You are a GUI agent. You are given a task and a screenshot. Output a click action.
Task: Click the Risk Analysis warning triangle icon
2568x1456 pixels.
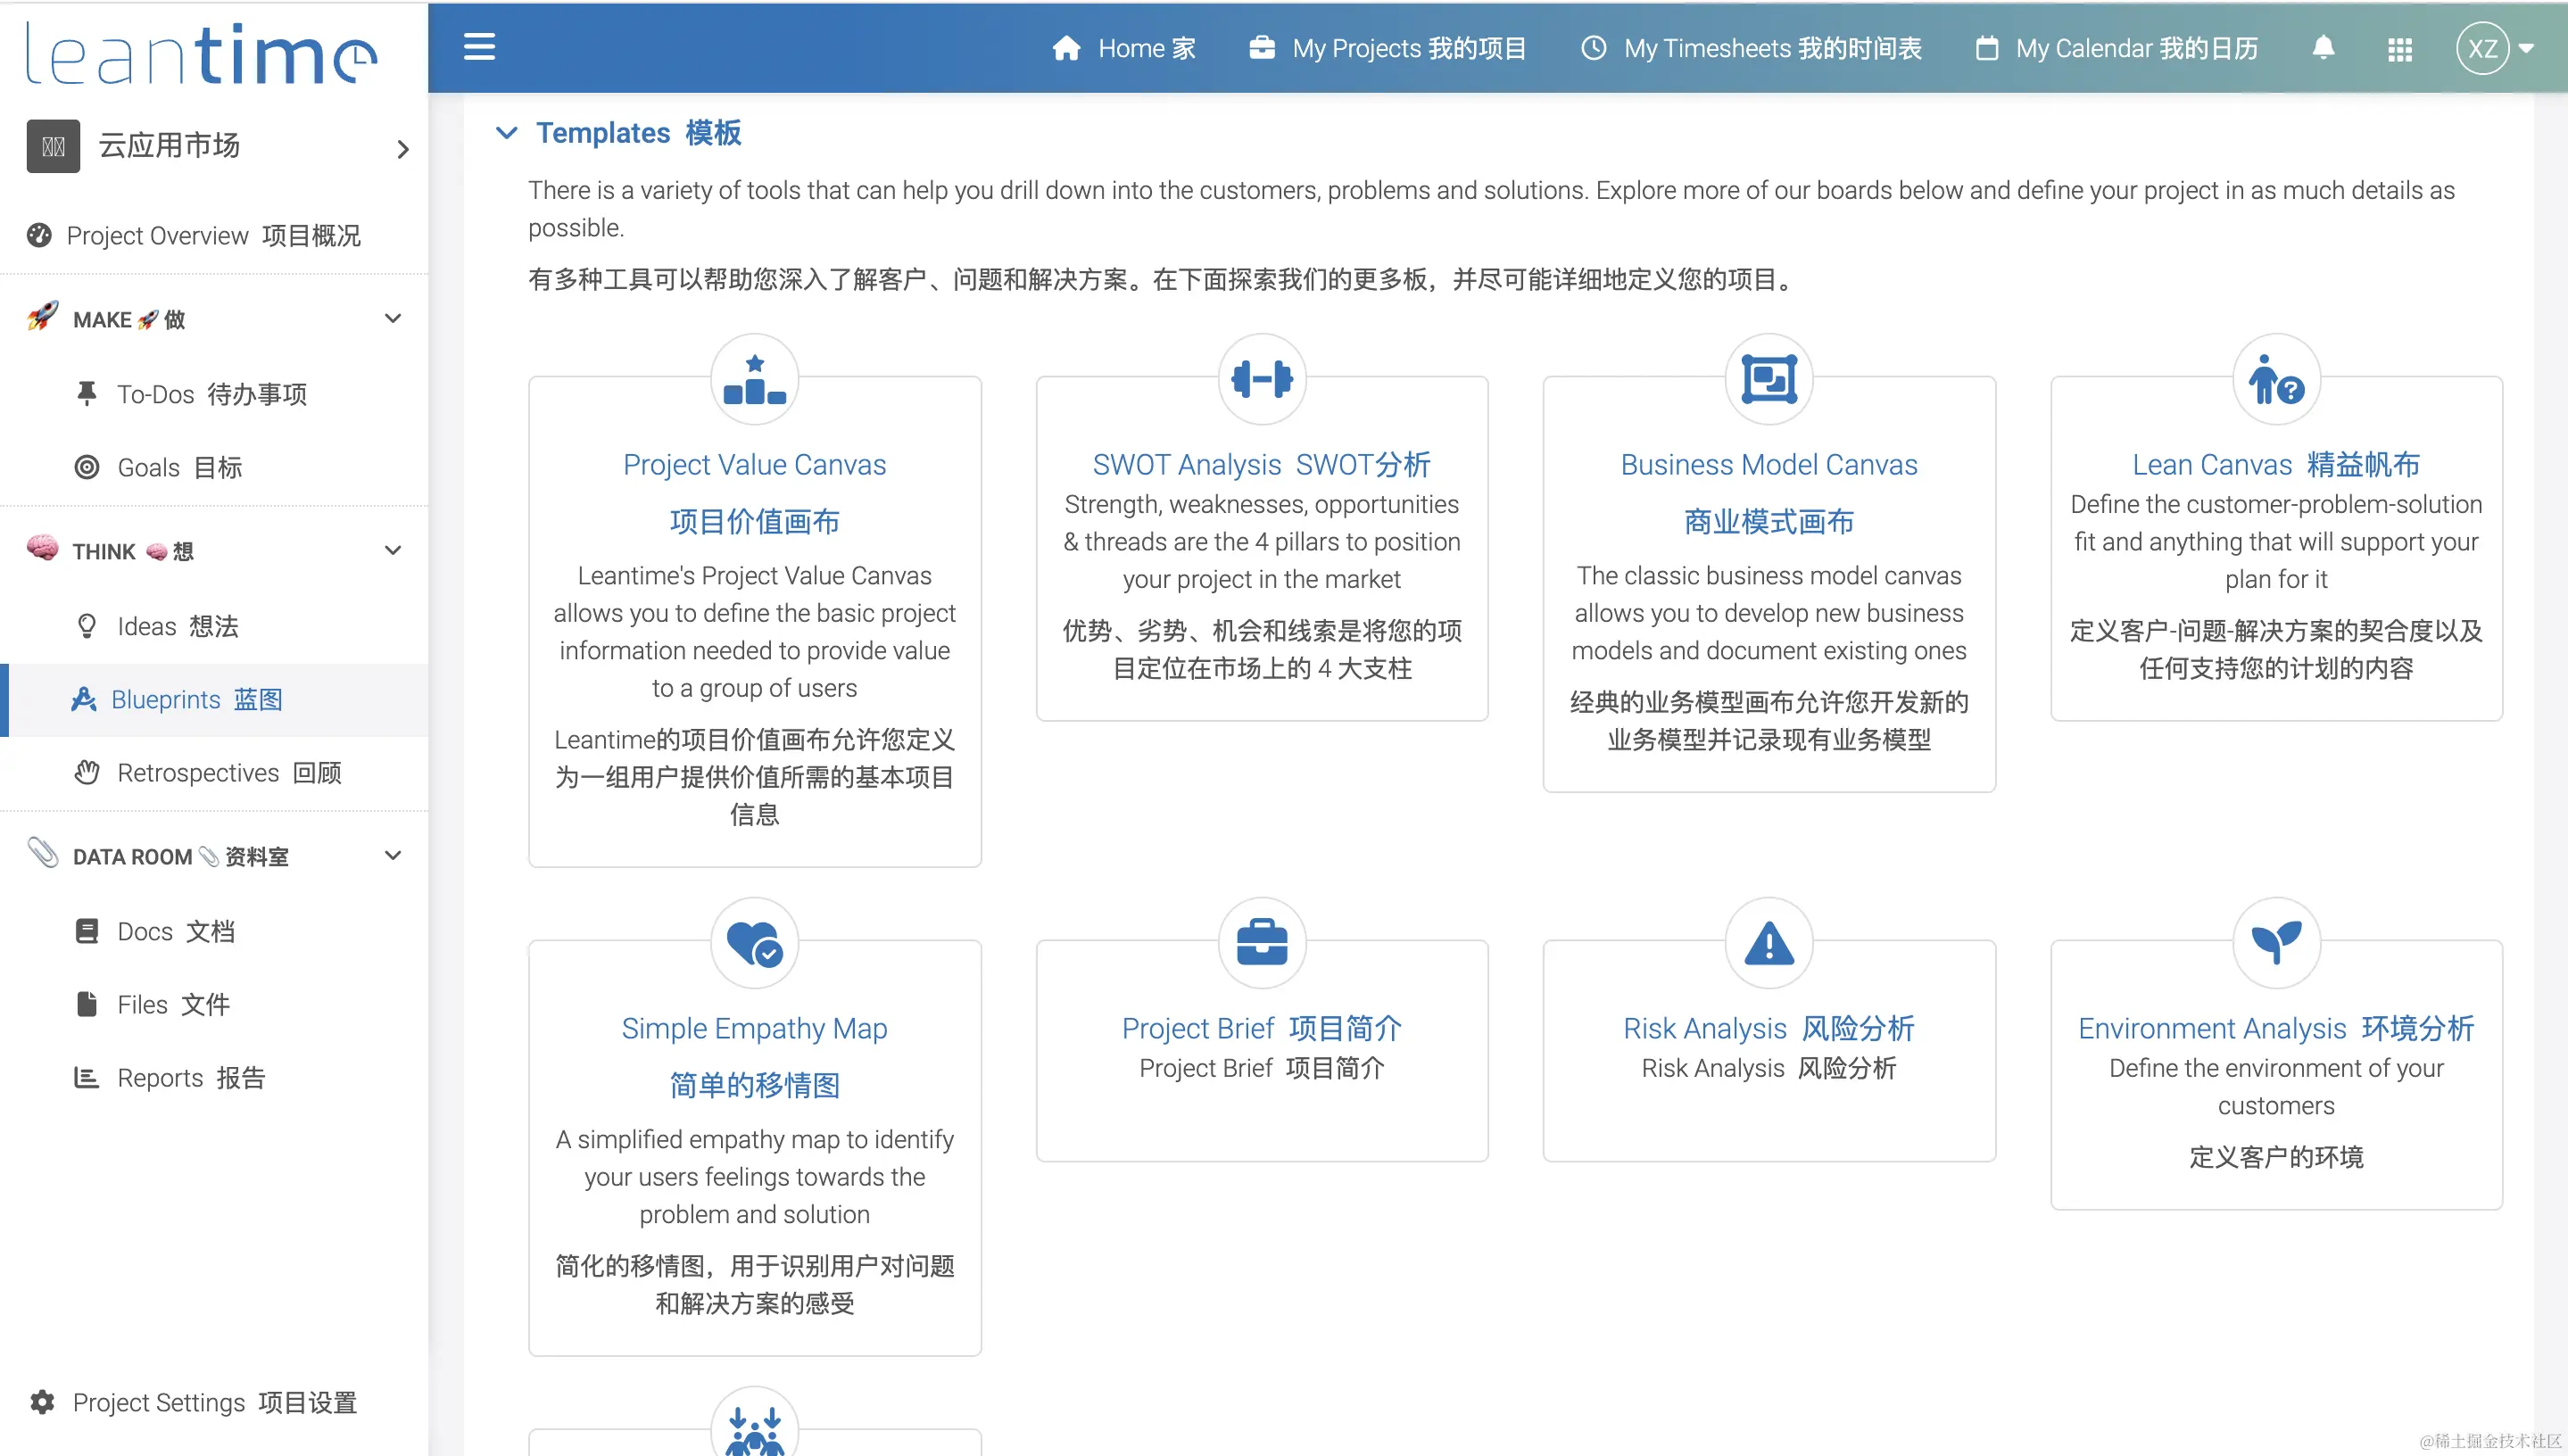1769,942
